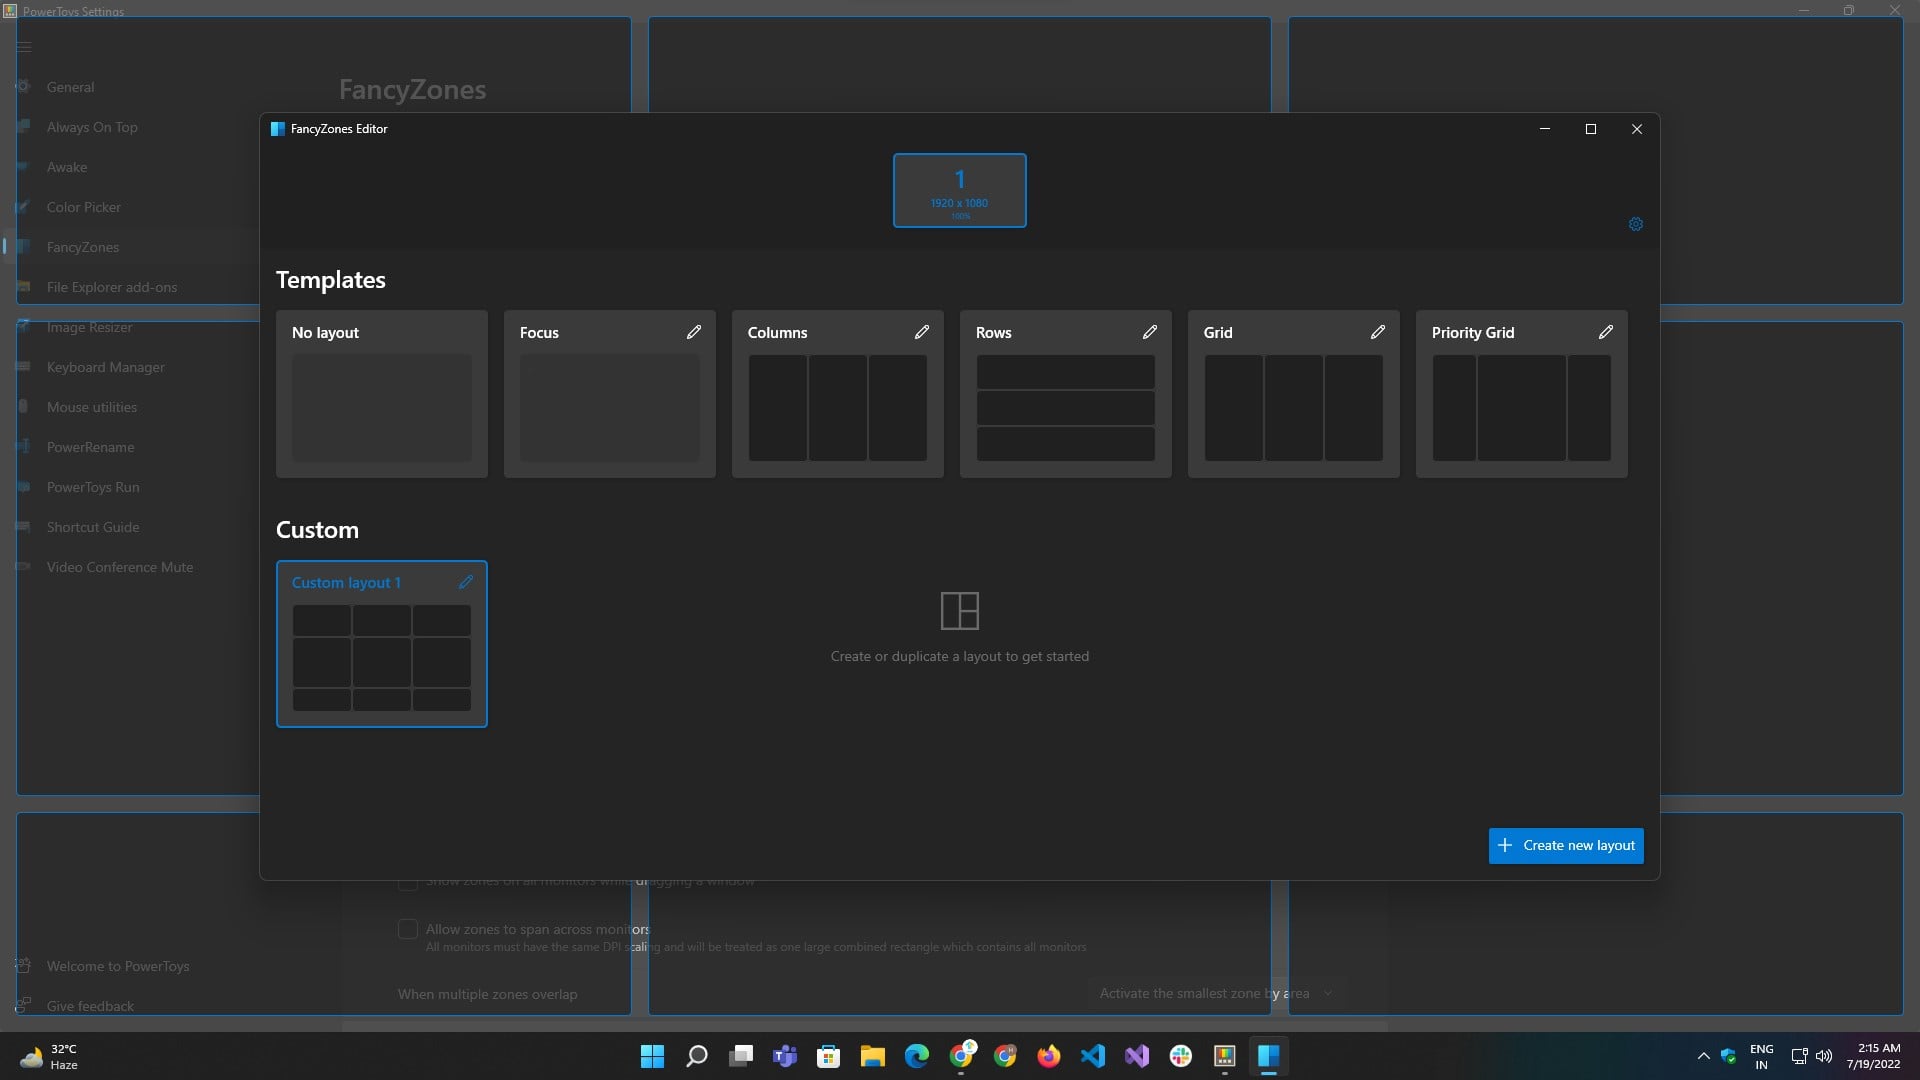Open Color Picker settings page
1920x1080 pixels.
click(84, 207)
